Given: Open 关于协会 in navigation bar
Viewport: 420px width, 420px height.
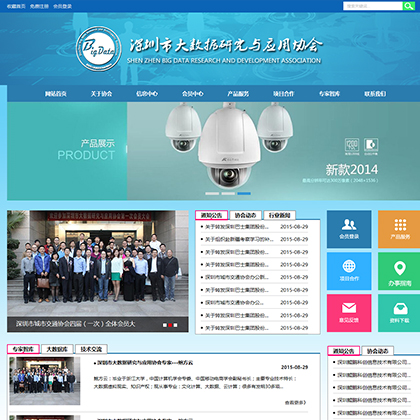Looking at the screenshot, I should click(101, 94).
